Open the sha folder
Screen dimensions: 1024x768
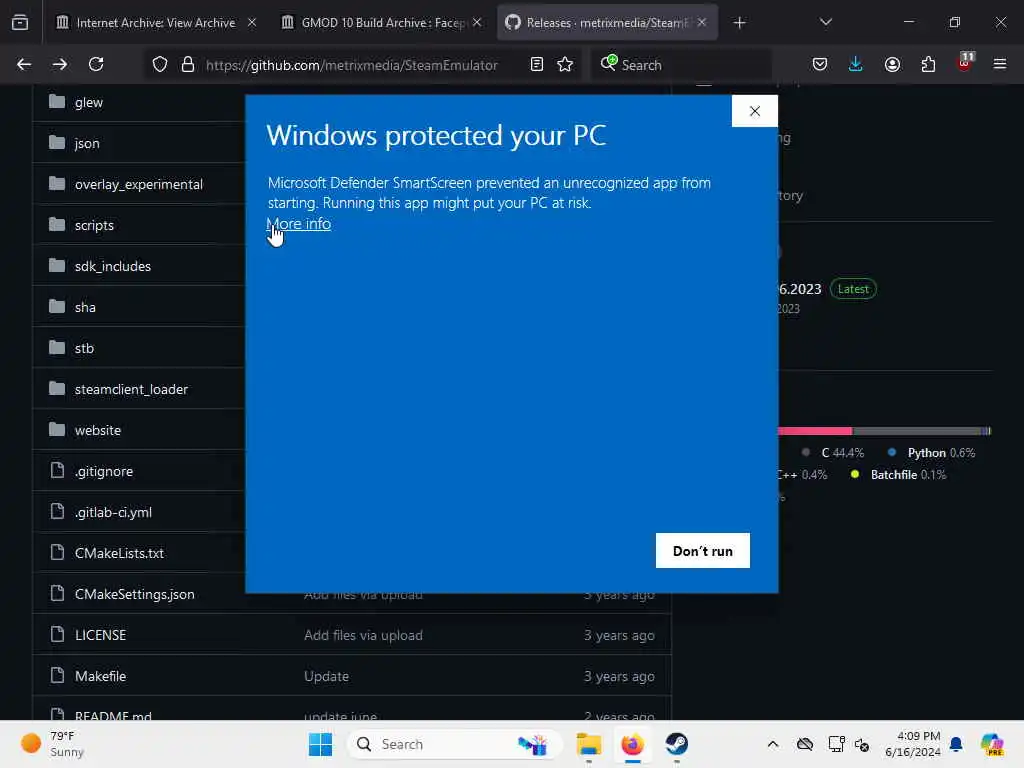[x=85, y=308]
